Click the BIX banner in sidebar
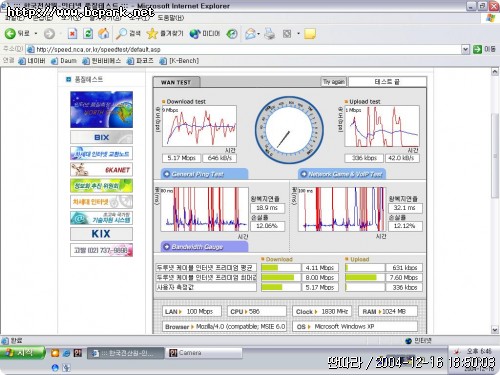The image size is (500, 375). pos(101,137)
